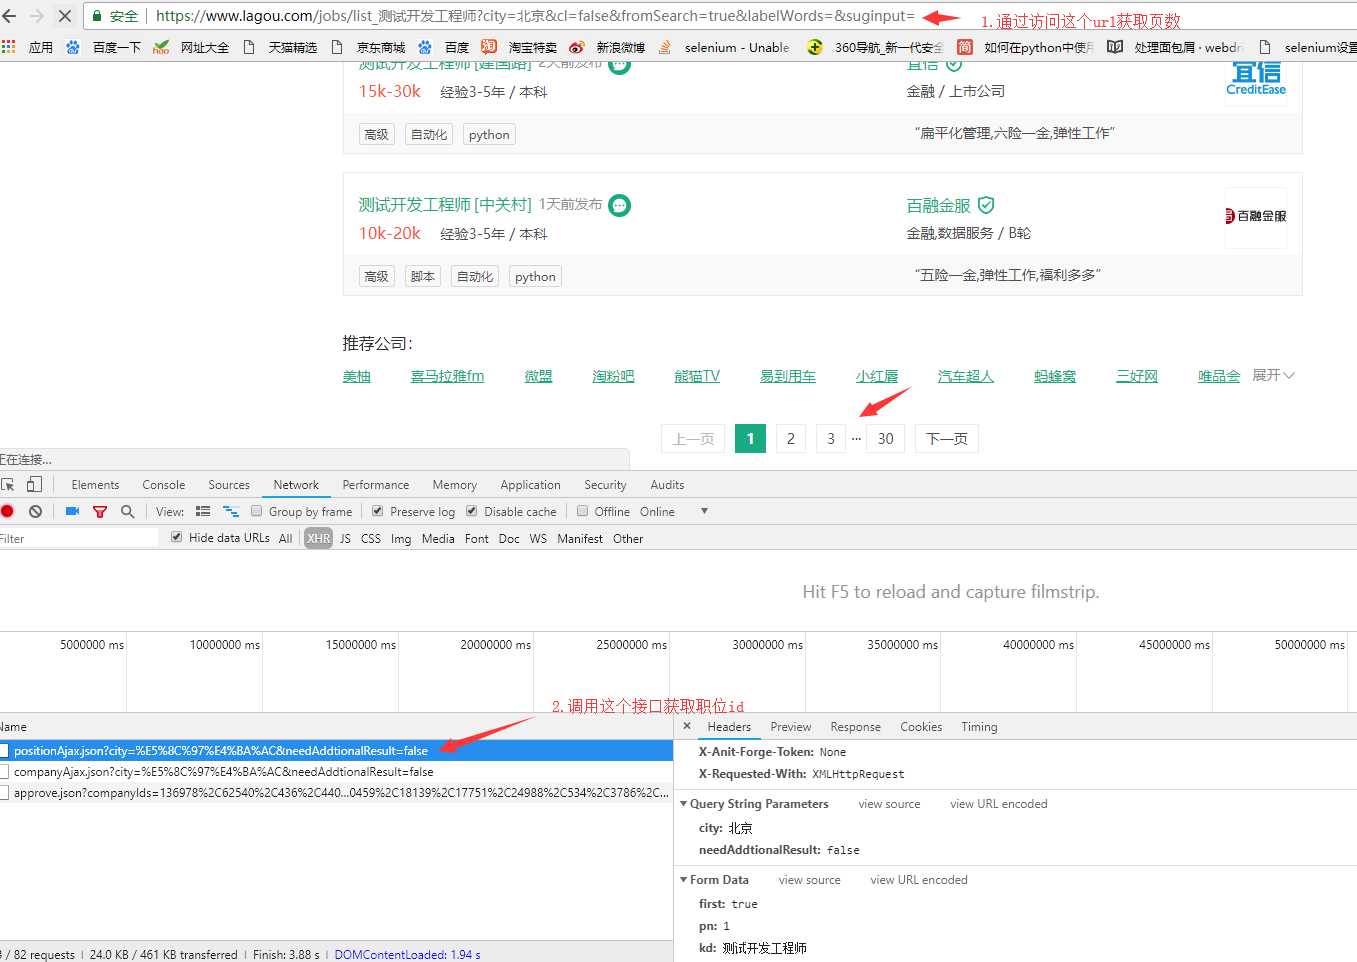Click the browser back arrow
The image size is (1357, 962).
[x=10, y=16]
